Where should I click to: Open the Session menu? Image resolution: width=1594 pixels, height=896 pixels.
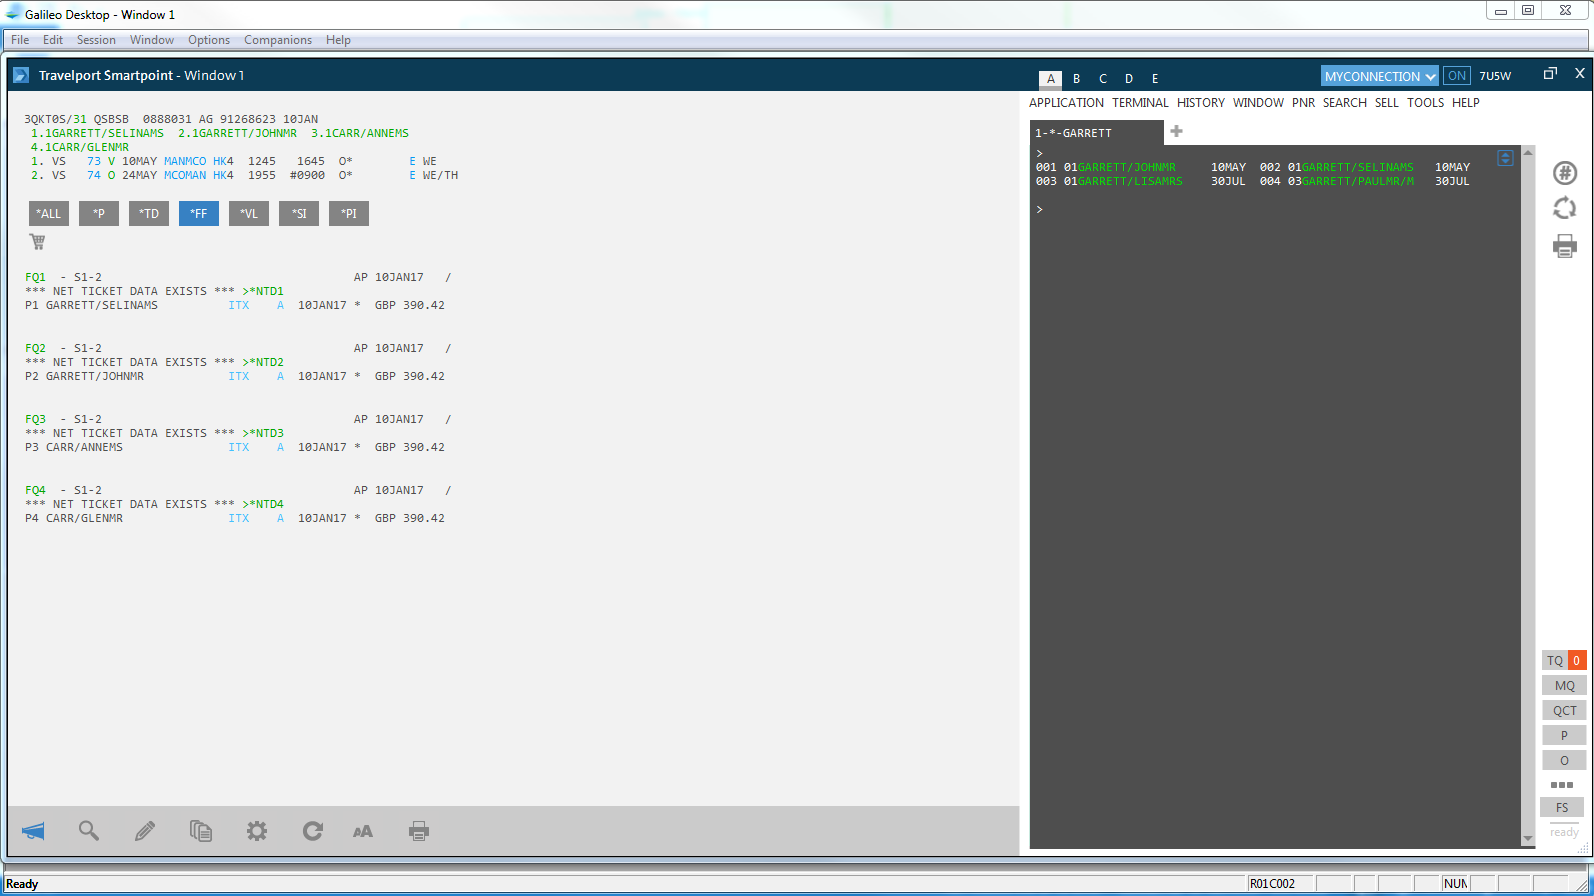coord(96,40)
